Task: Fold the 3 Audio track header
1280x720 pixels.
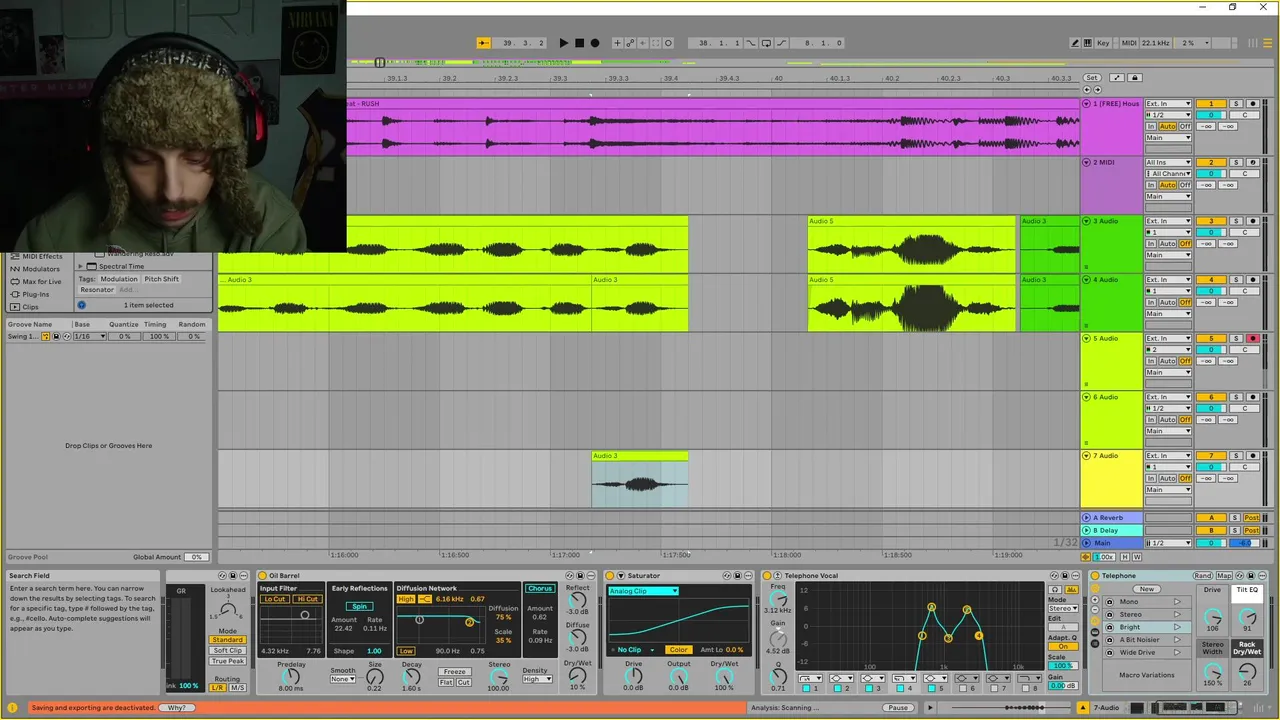Action: point(1087,221)
